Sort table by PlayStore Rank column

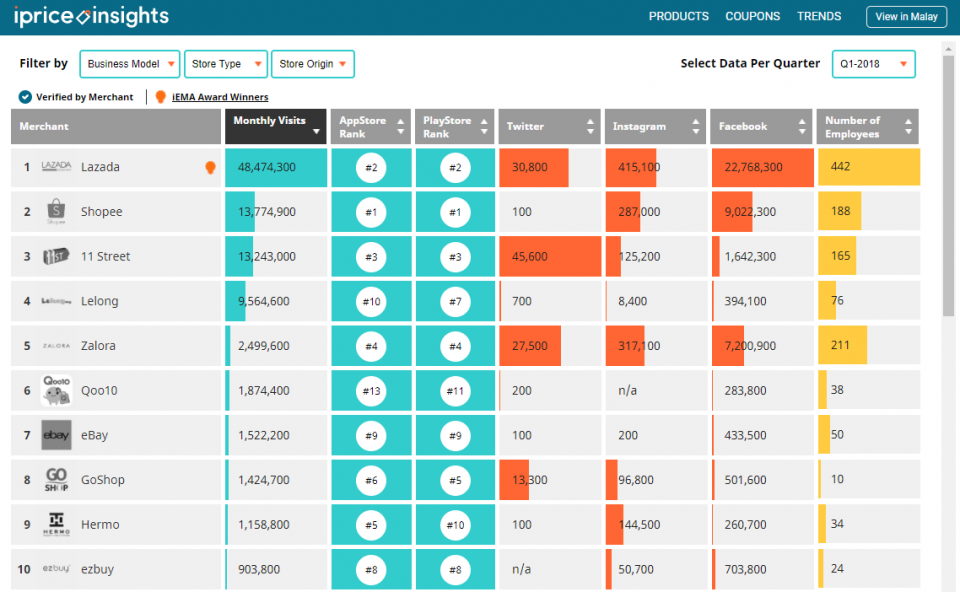pos(455,127)
